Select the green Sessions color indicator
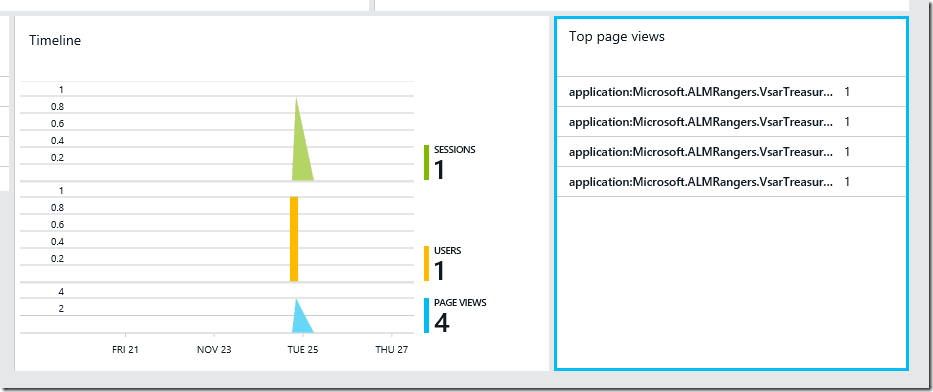 (x=427, y=162)
